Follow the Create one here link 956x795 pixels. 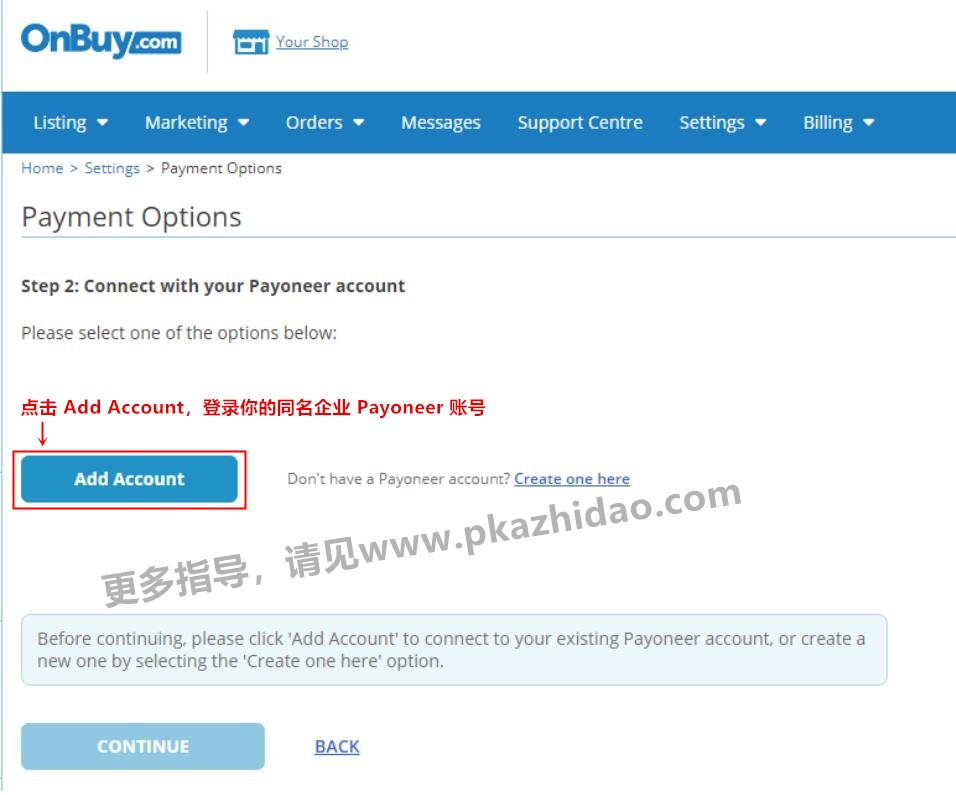pos(572,479)
